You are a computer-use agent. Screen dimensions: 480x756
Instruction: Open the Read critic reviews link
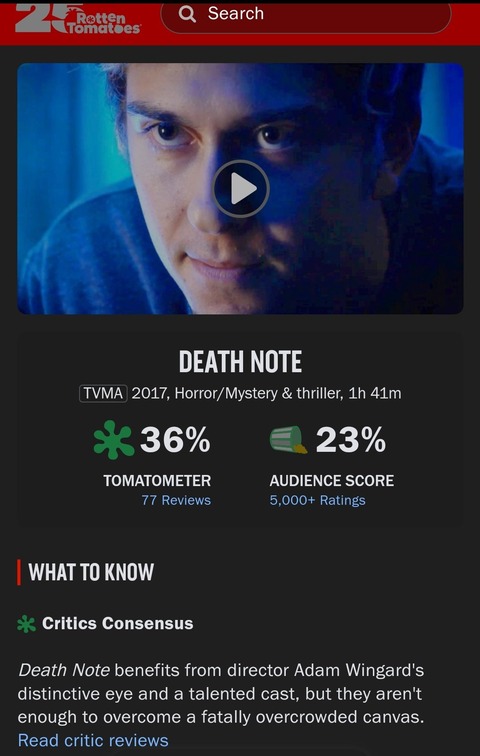(x=93, y=740)
